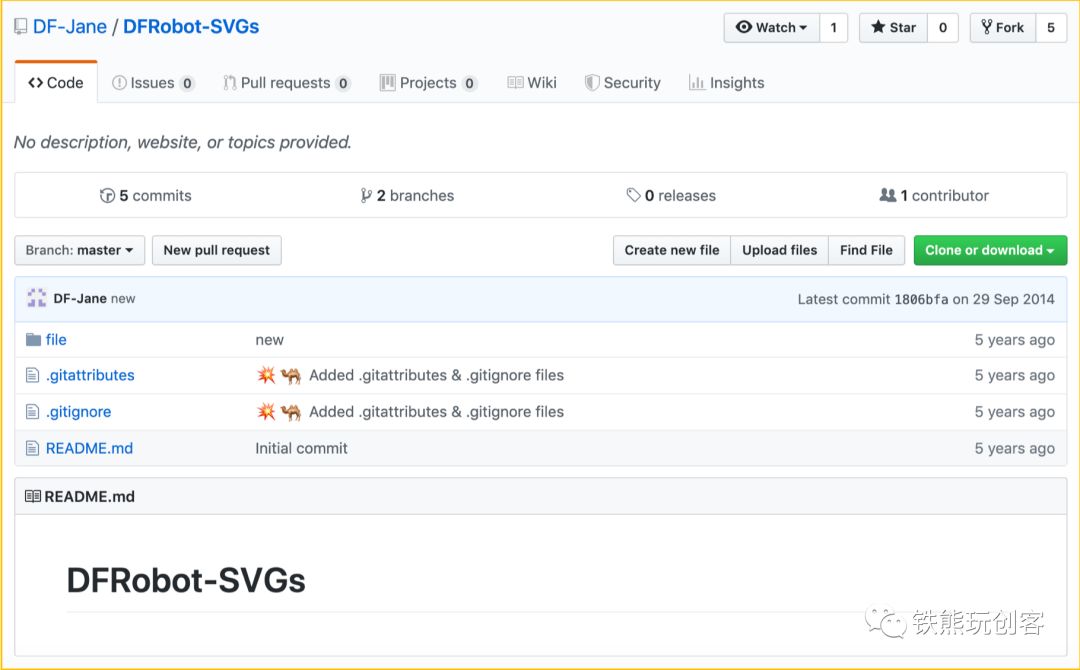1080x670 pixels.
Task: Go to the Security tab
Action: [x=623, y=83]
